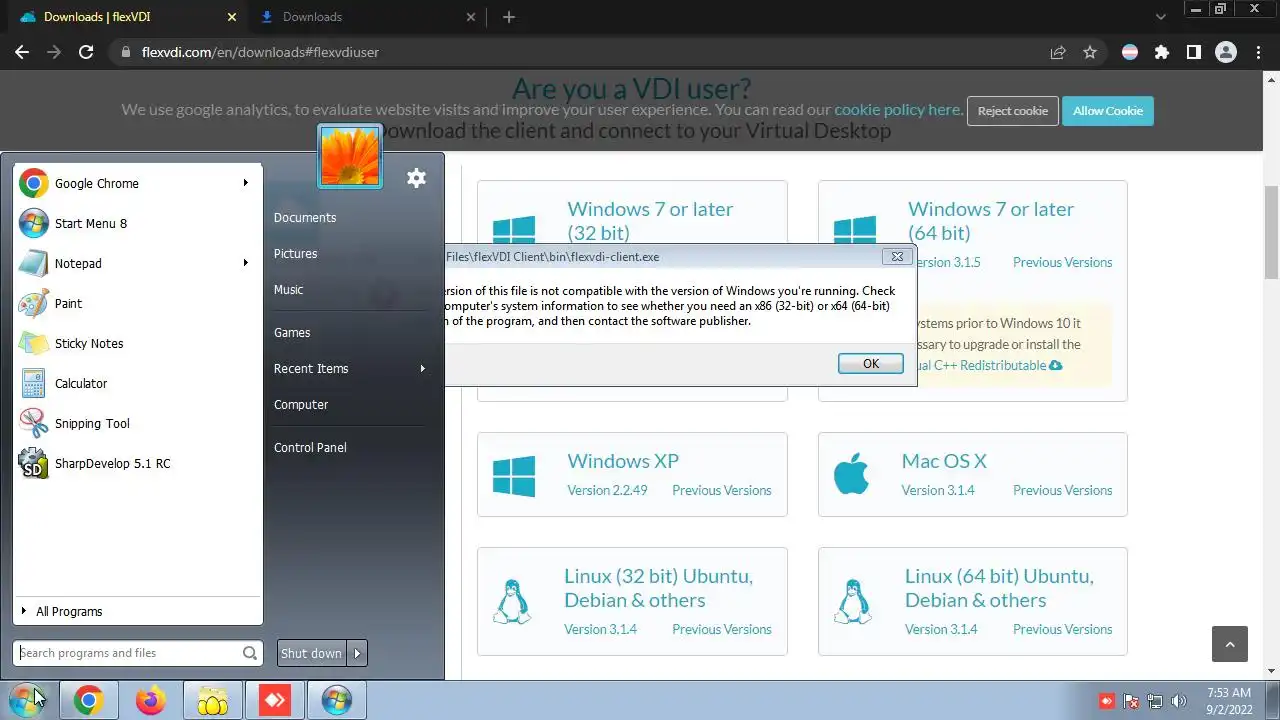Click the red tray icon

click(x=1107, y=701)
